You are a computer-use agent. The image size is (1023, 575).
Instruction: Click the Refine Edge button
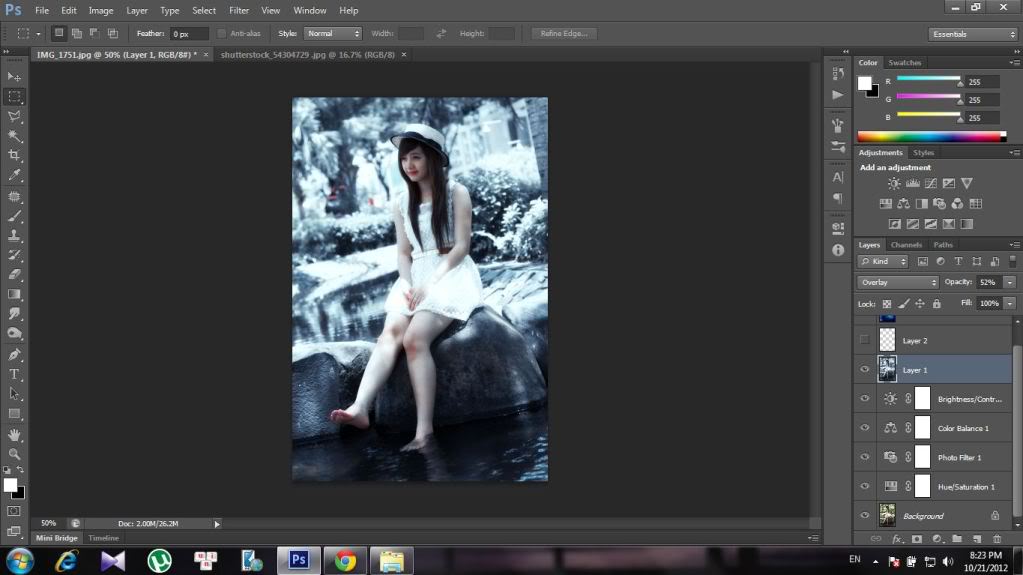tap(564, 33)
